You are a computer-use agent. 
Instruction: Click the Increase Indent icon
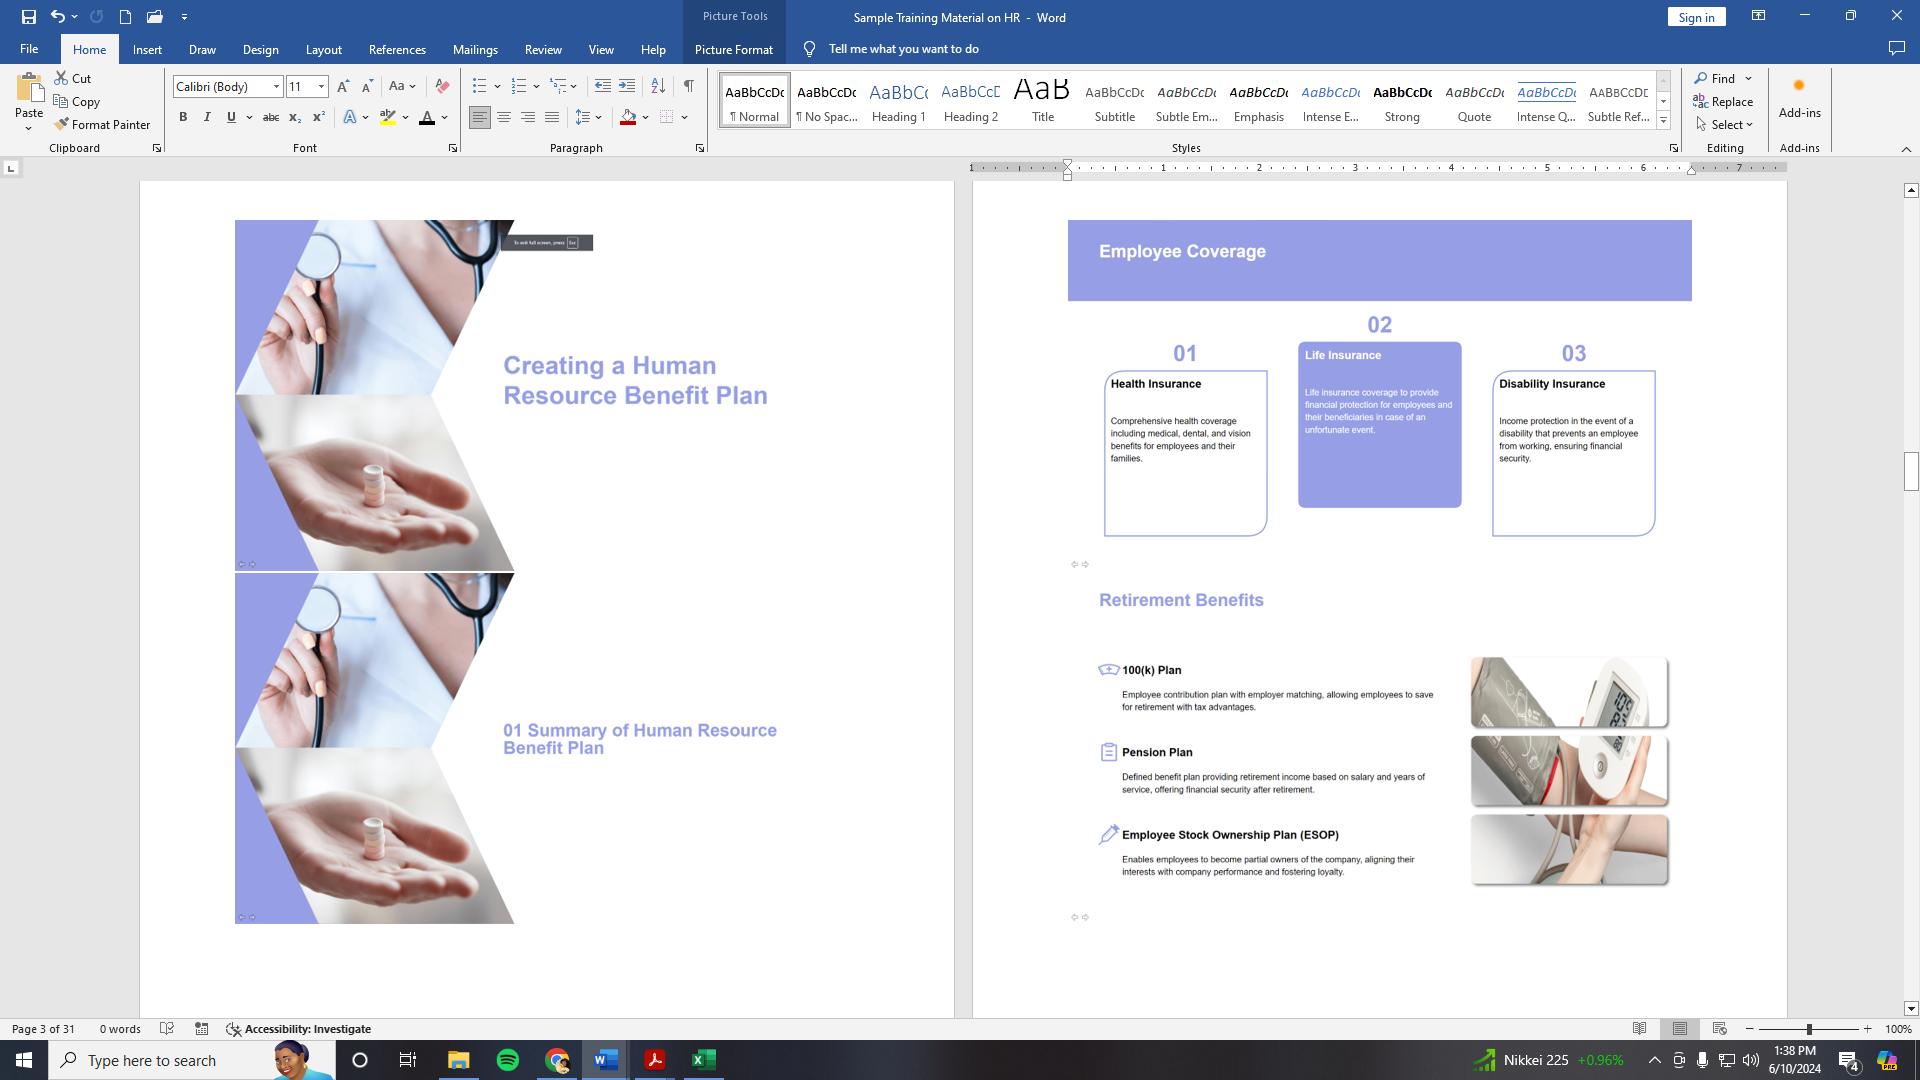point(627,86)
